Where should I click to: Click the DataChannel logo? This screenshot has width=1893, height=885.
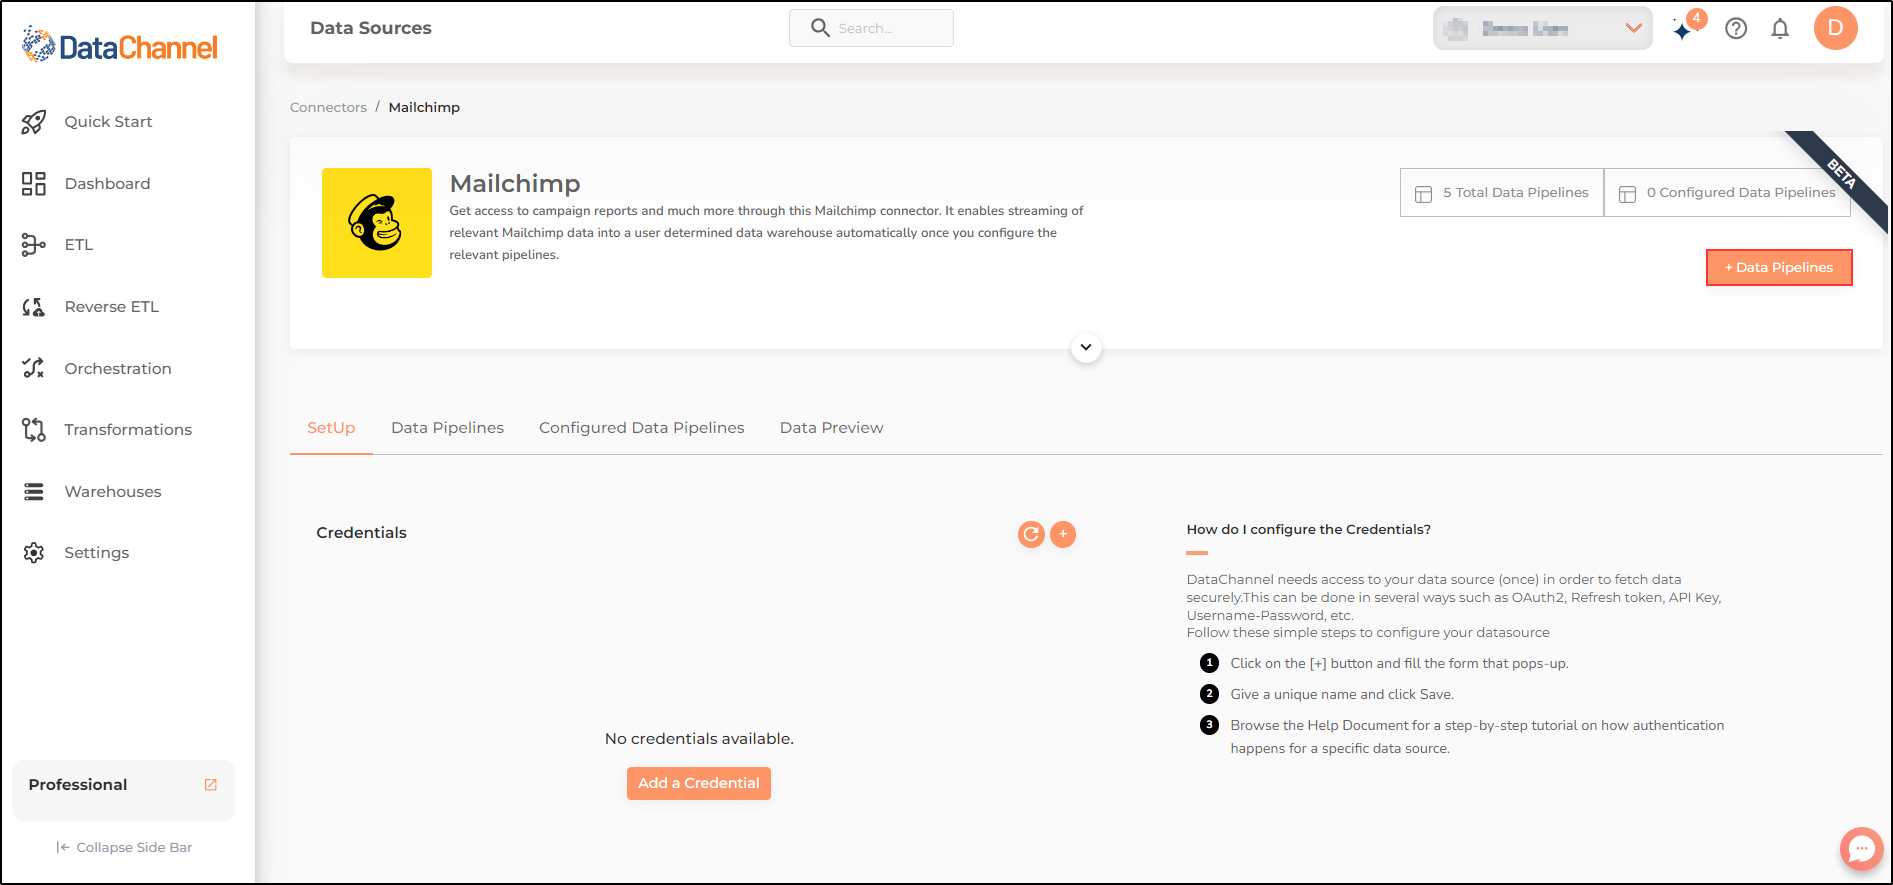tap(119, 46)
